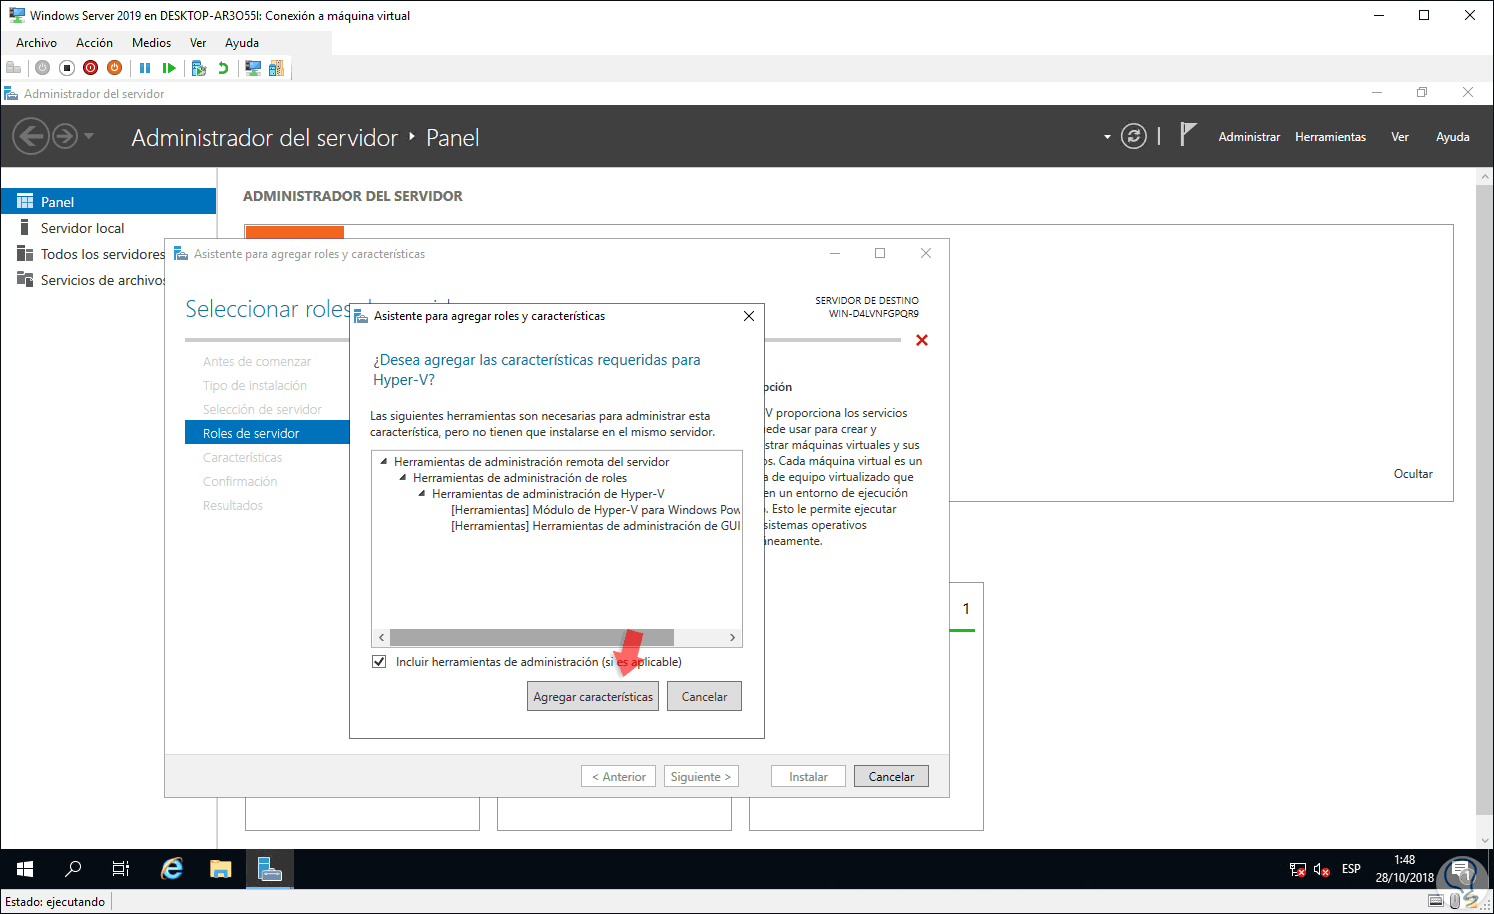
Task: Select Panel in the Server Manager sidebar
Action: [x=108, y=201]
